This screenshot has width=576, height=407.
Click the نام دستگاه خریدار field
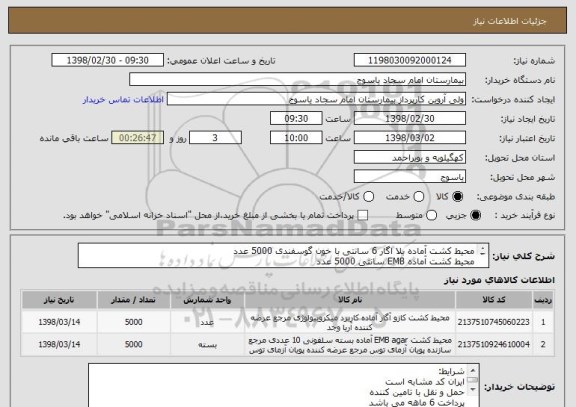[x=298, y=80]
